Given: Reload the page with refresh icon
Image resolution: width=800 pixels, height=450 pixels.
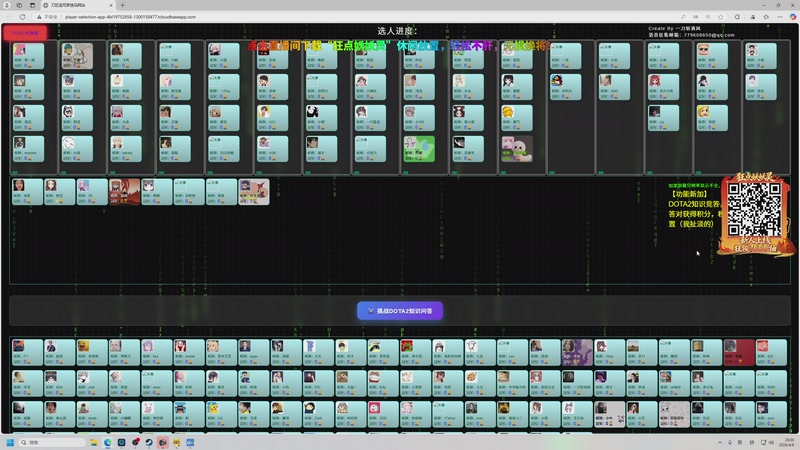Looking at the screenshot, I should pos(22,17).
